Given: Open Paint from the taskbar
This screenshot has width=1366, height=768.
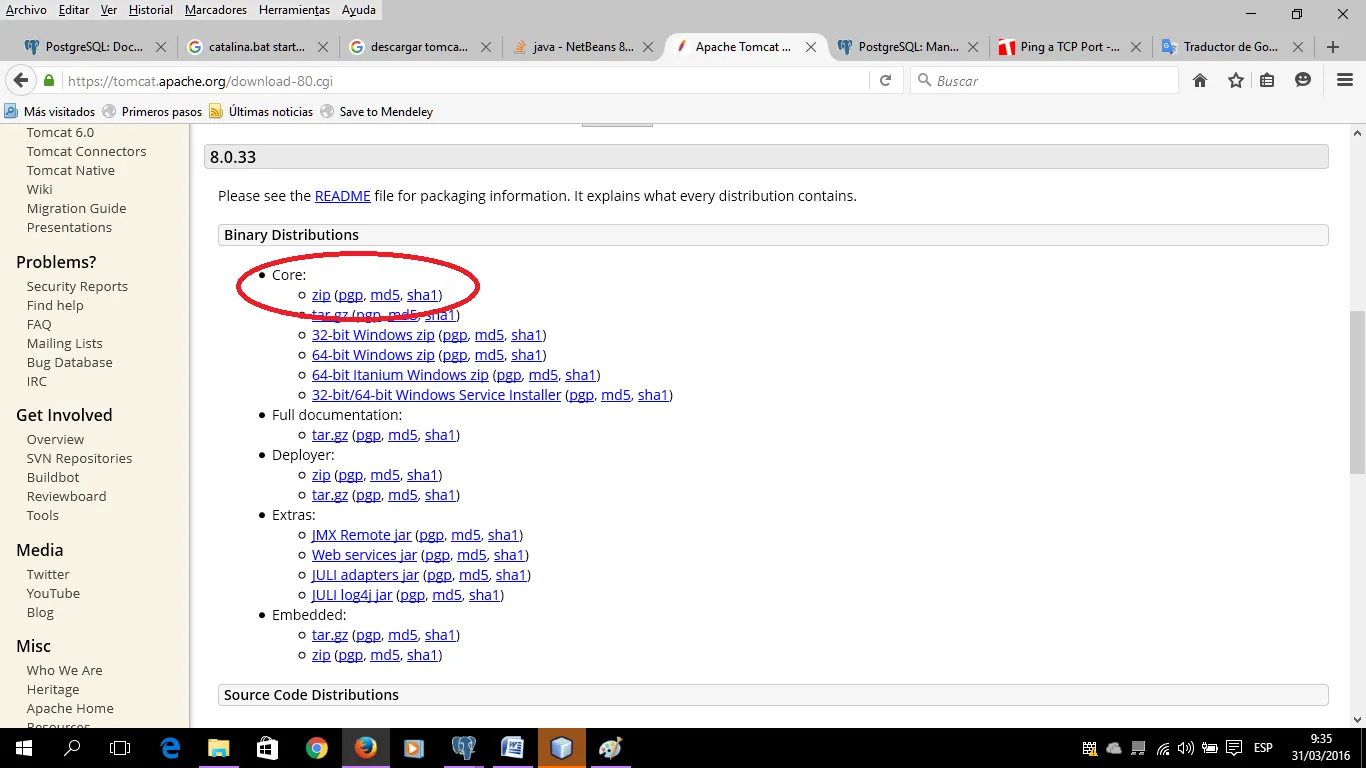Looking at the screenshot, I should coord(610,748).
